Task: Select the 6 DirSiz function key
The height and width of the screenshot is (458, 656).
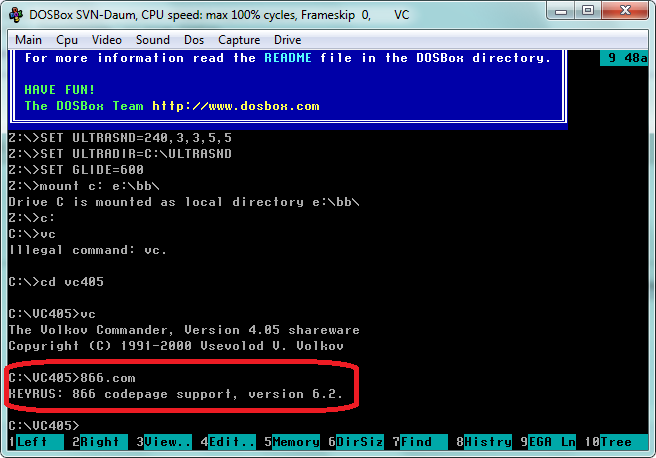Action: click(356, 442)
